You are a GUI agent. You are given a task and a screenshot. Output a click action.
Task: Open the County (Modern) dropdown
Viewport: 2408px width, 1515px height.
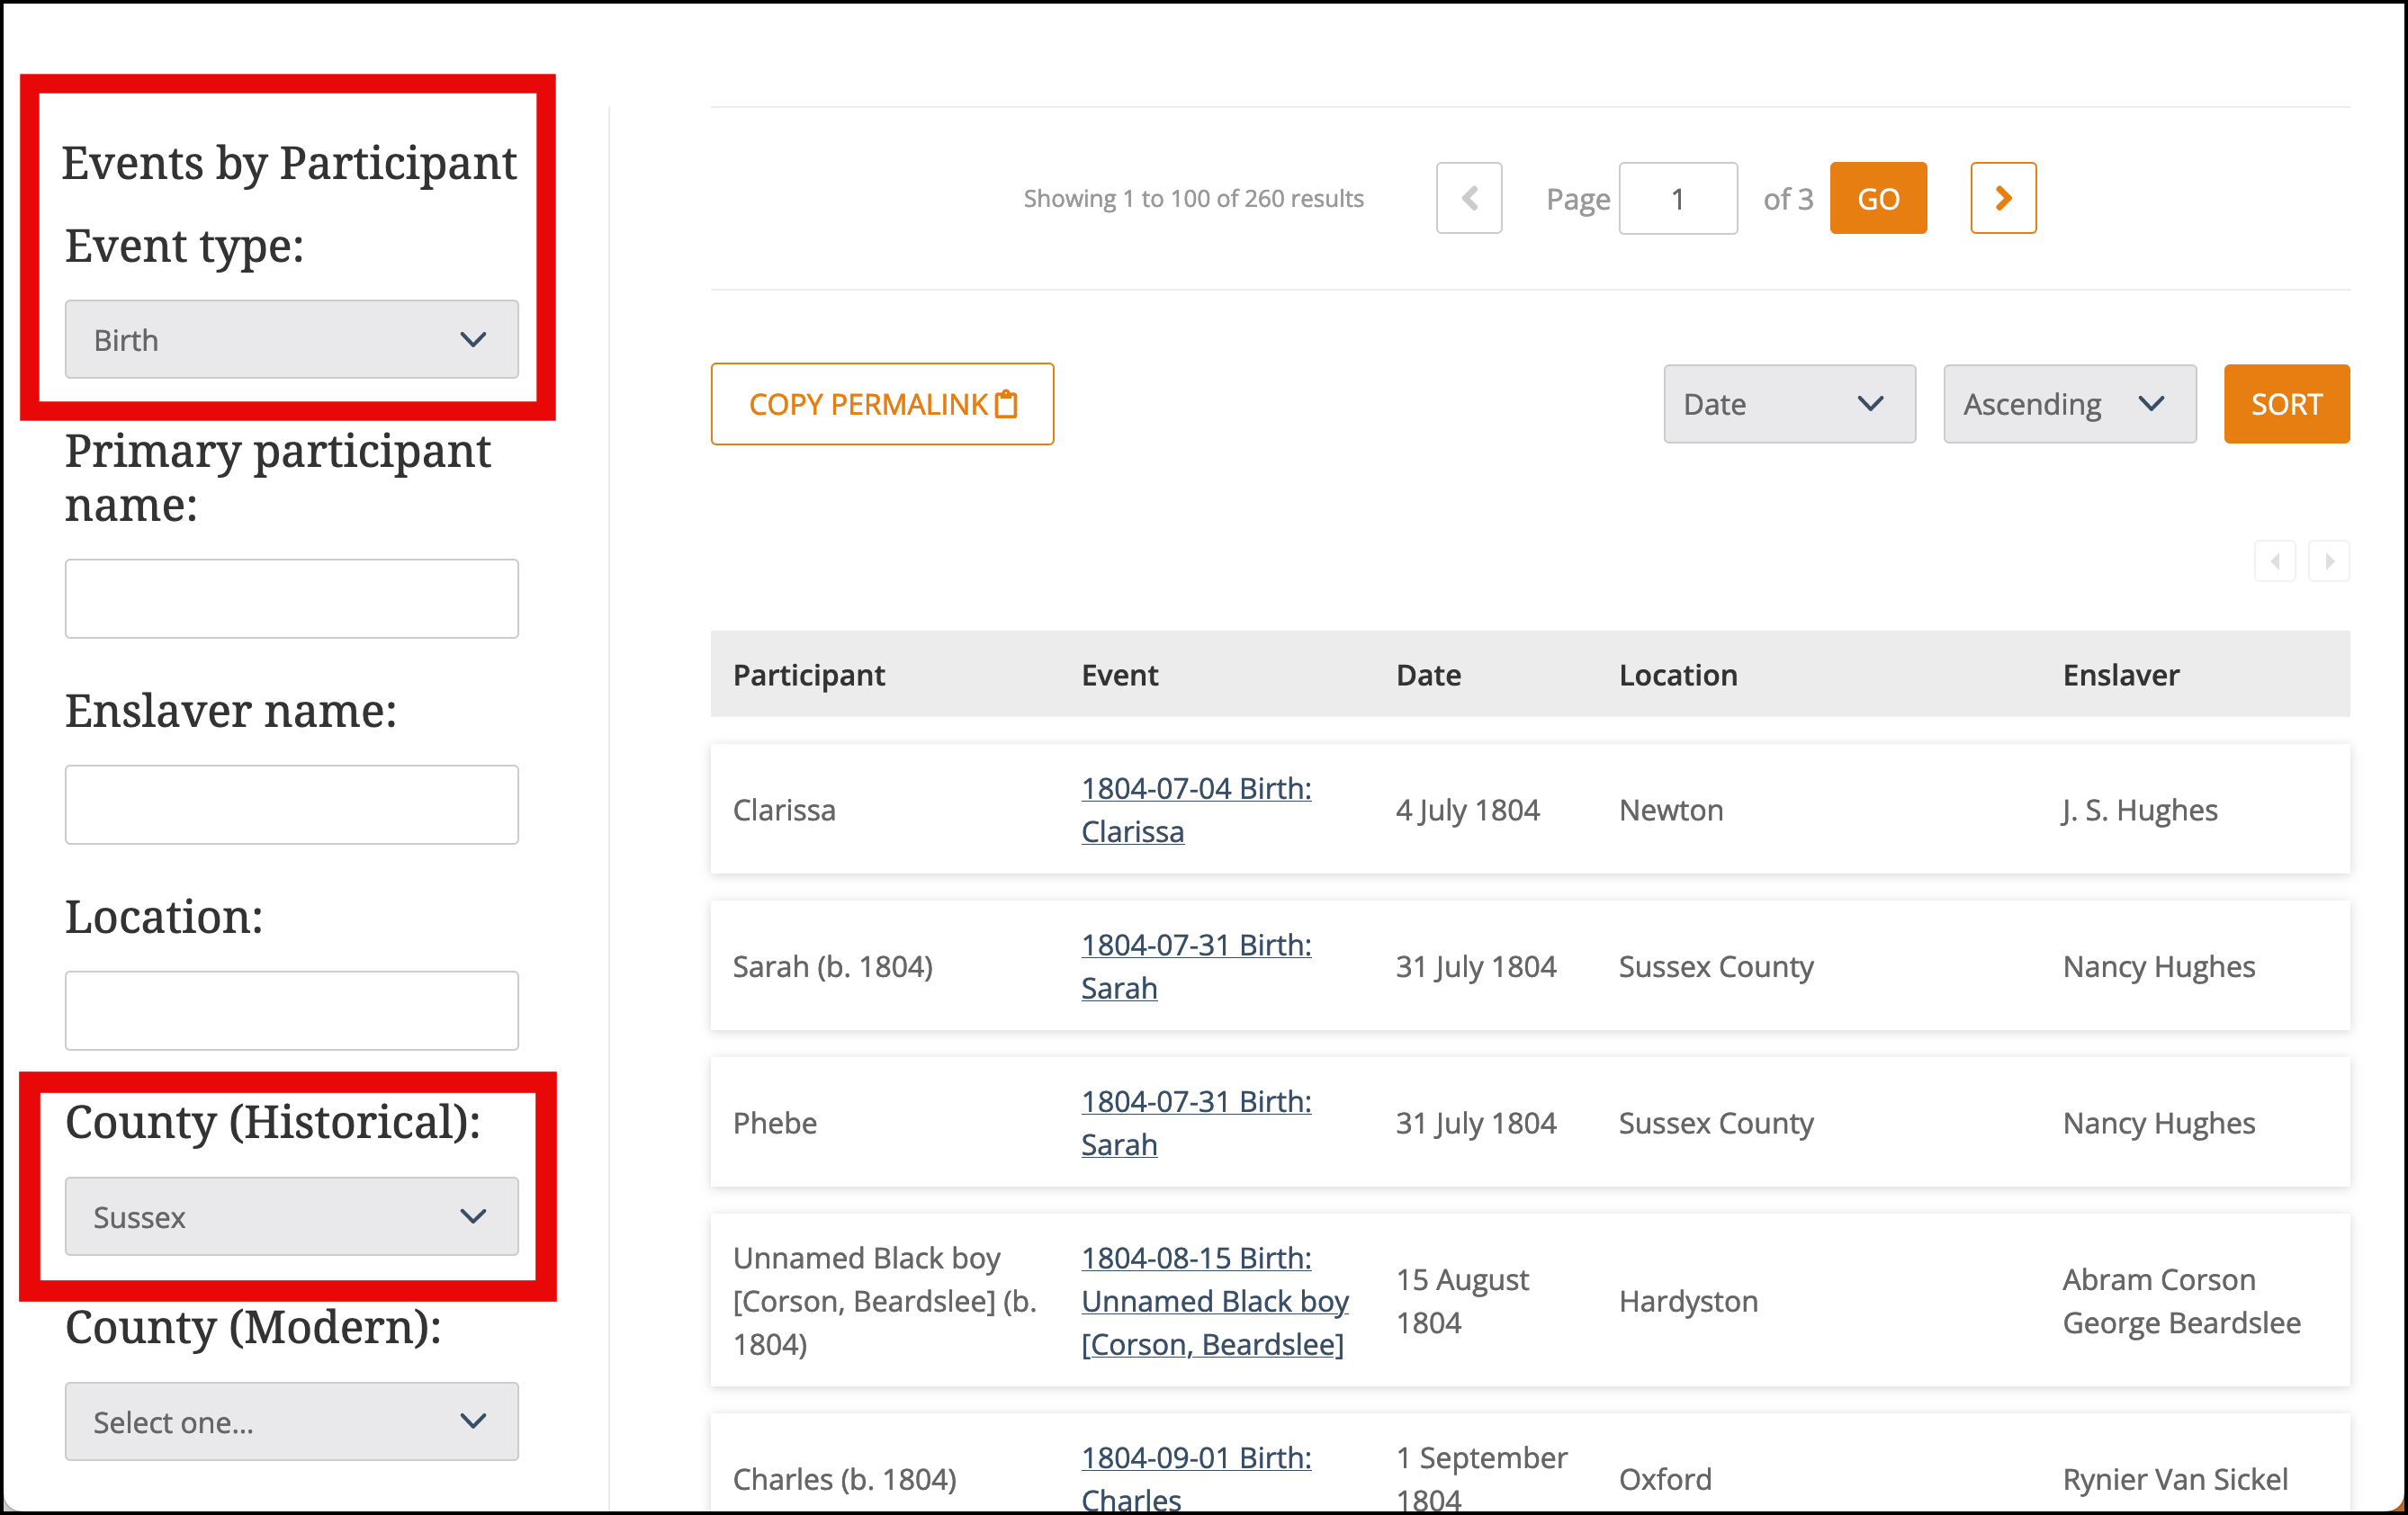(291, 1421)
